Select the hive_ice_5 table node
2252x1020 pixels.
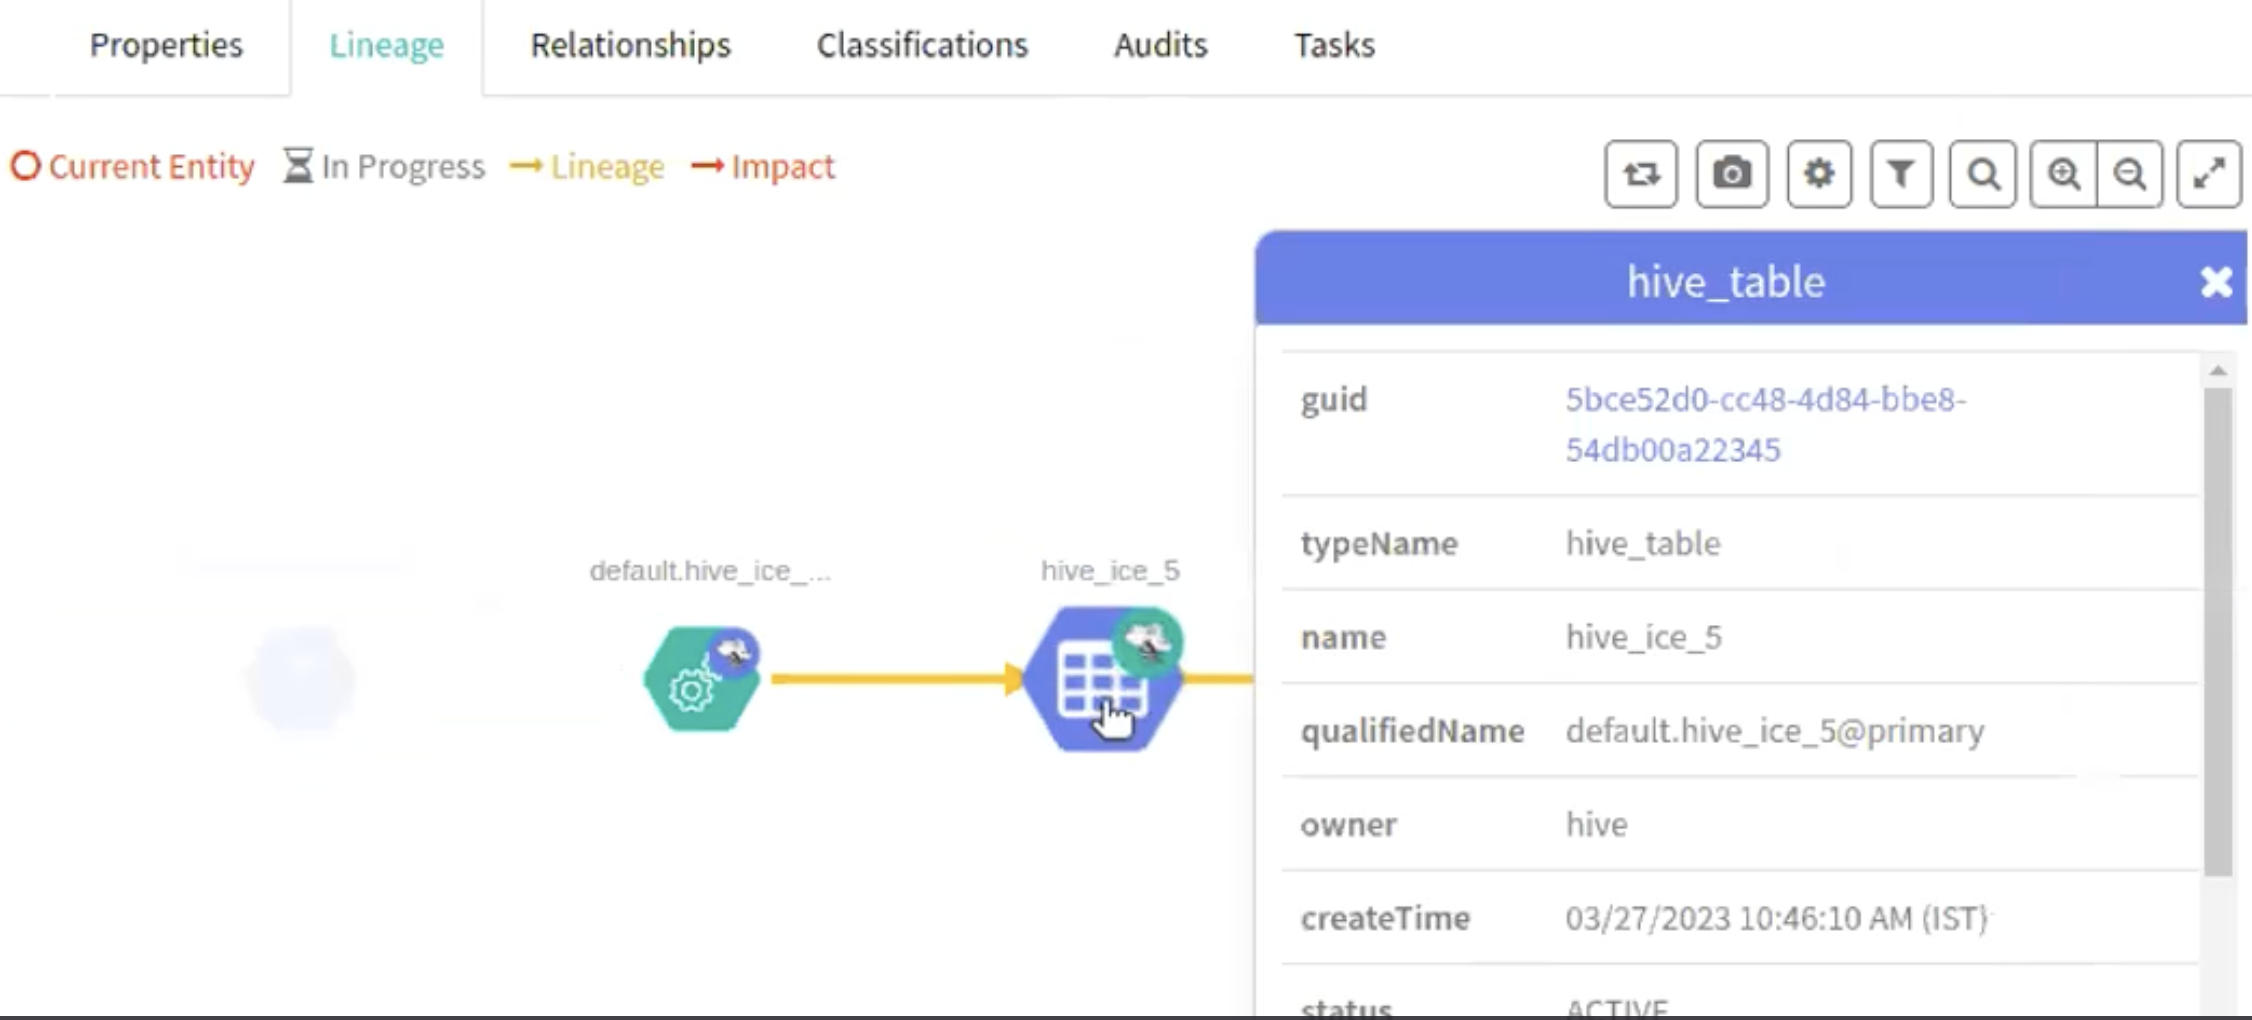pyautogui.click(x=1100, y=679)
